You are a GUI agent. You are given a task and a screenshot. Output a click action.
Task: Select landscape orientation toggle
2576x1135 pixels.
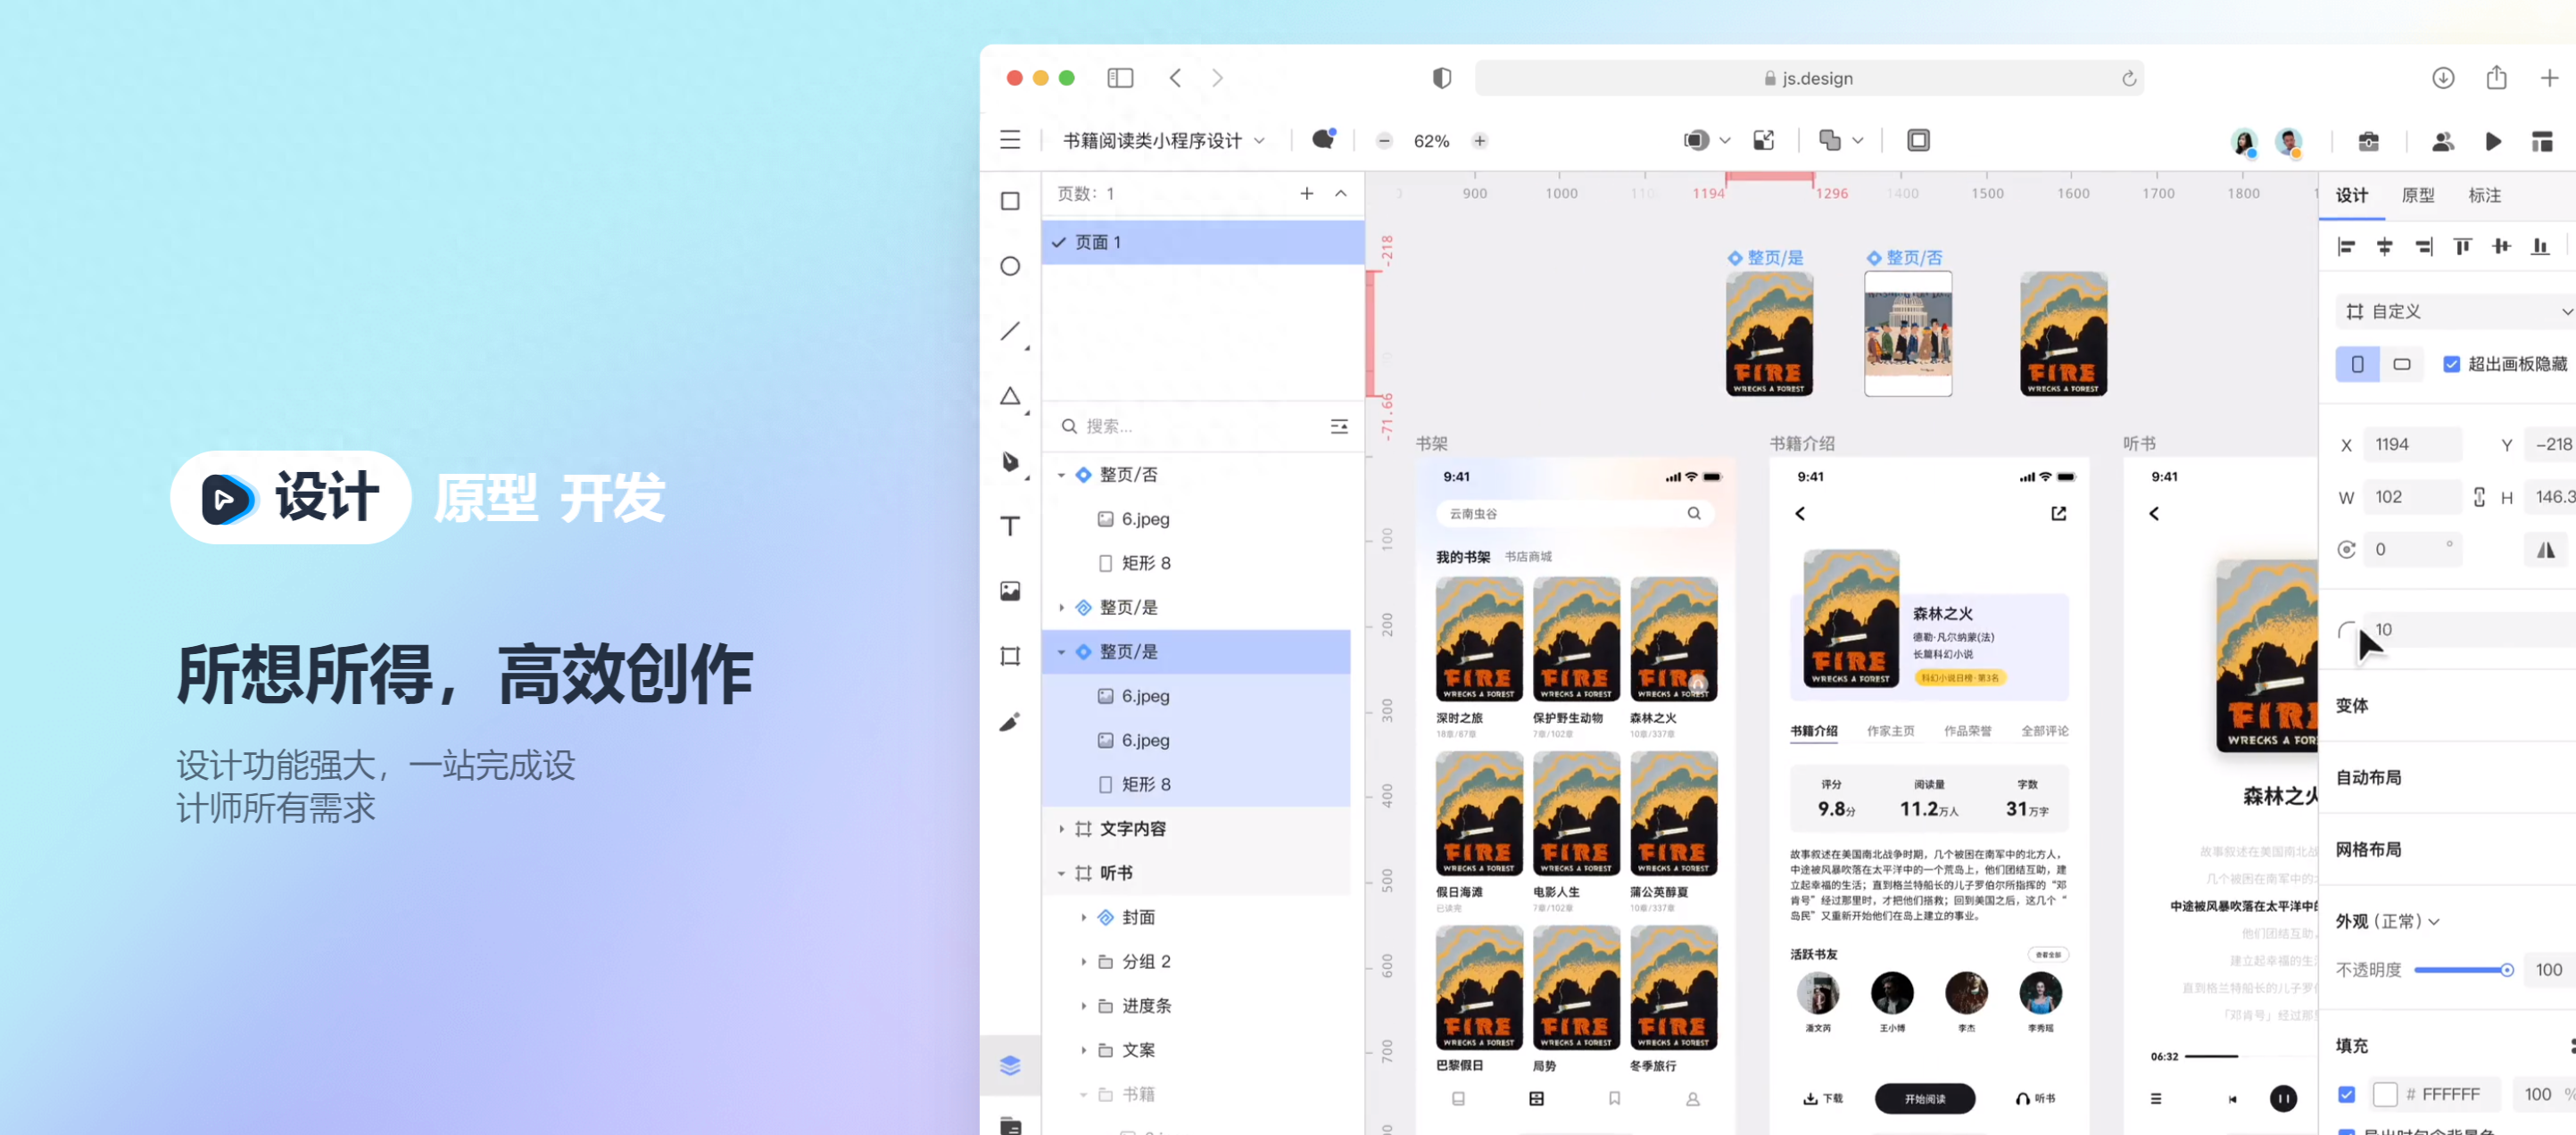2402,364
